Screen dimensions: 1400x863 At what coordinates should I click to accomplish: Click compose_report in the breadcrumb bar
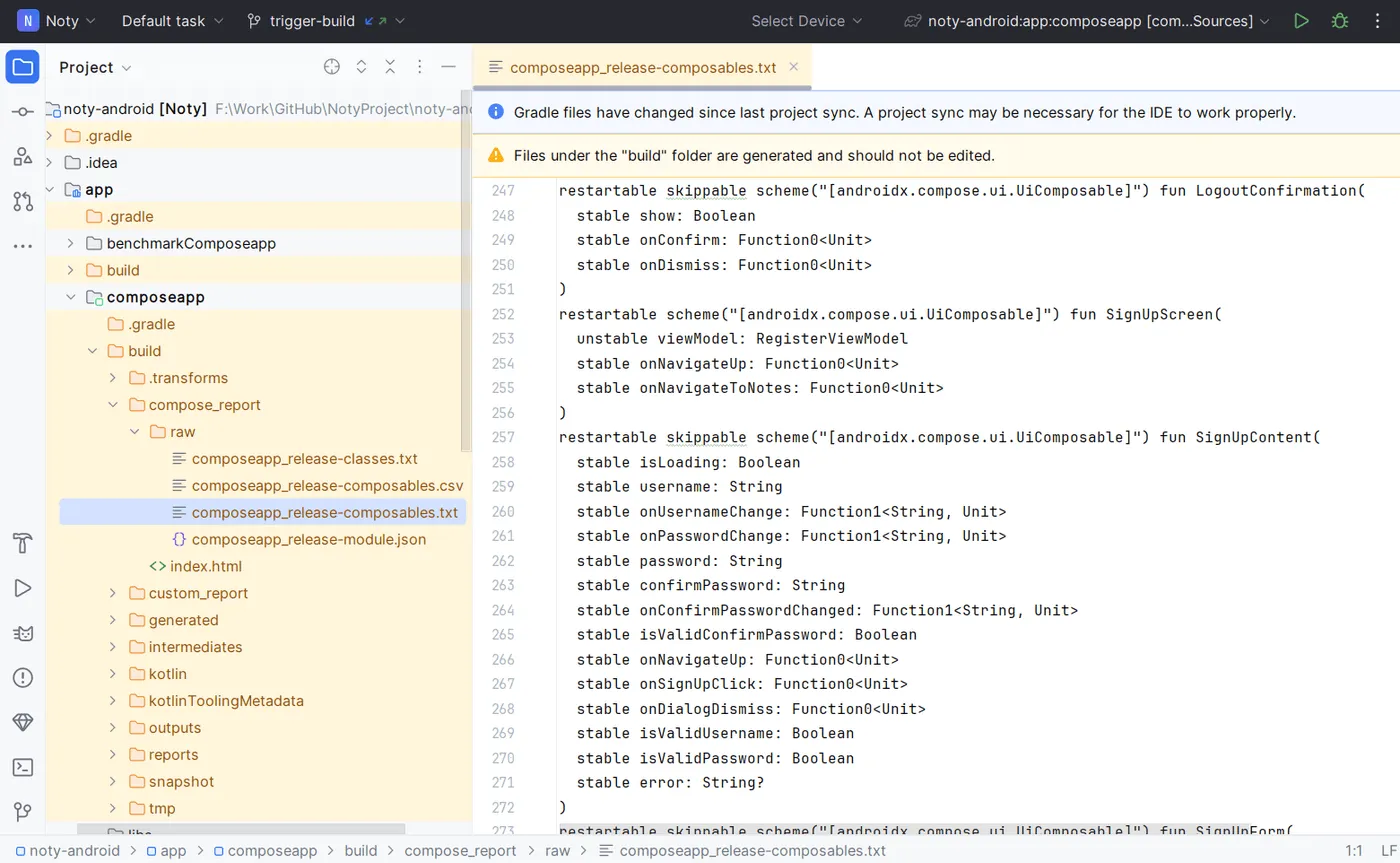point(460,851)
